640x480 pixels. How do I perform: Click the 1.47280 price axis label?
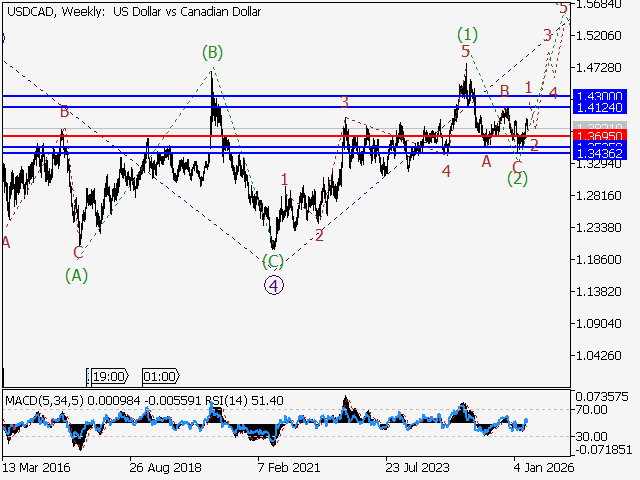(x=601, y=68)
